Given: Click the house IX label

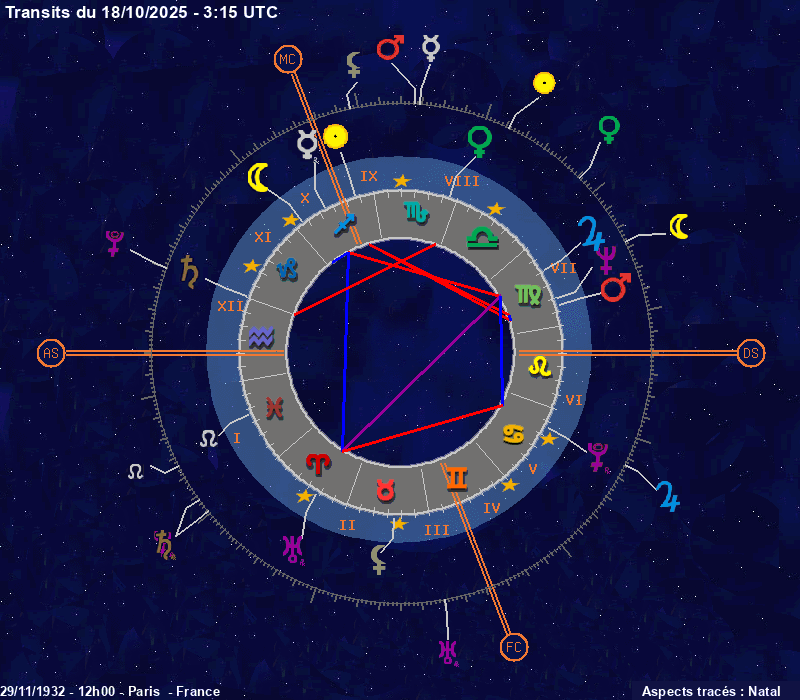Looking at the screenshot, I should 369,176.
